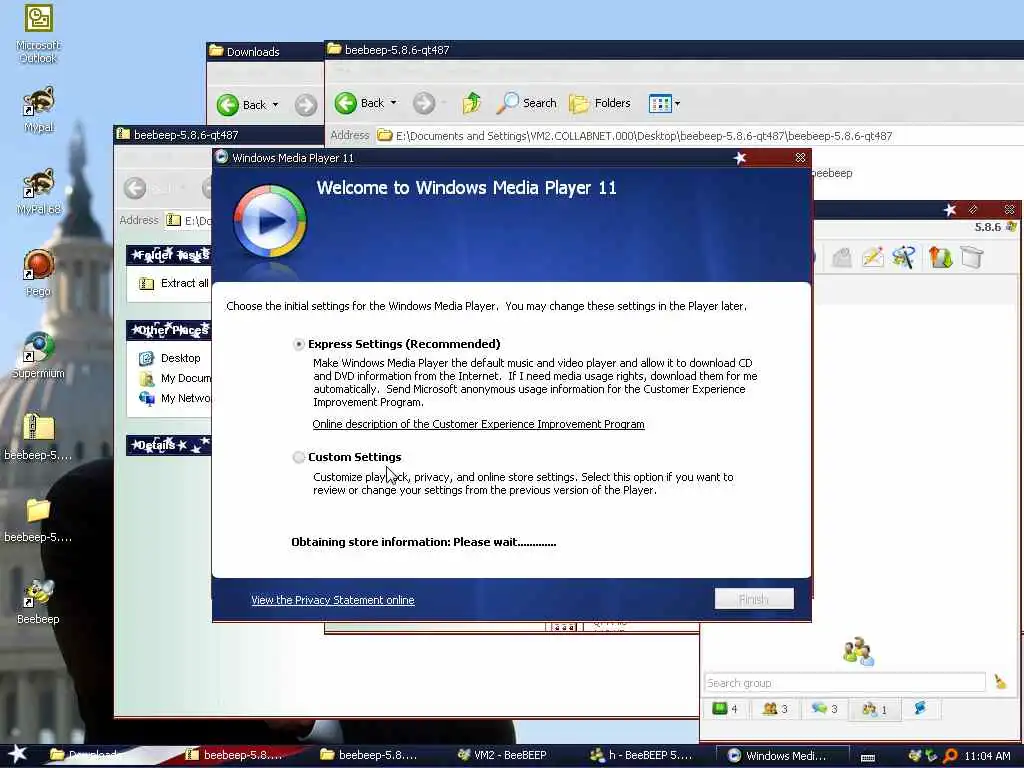
Task: Click the on-screen keyboard tray icon
Action: [868, 758]
